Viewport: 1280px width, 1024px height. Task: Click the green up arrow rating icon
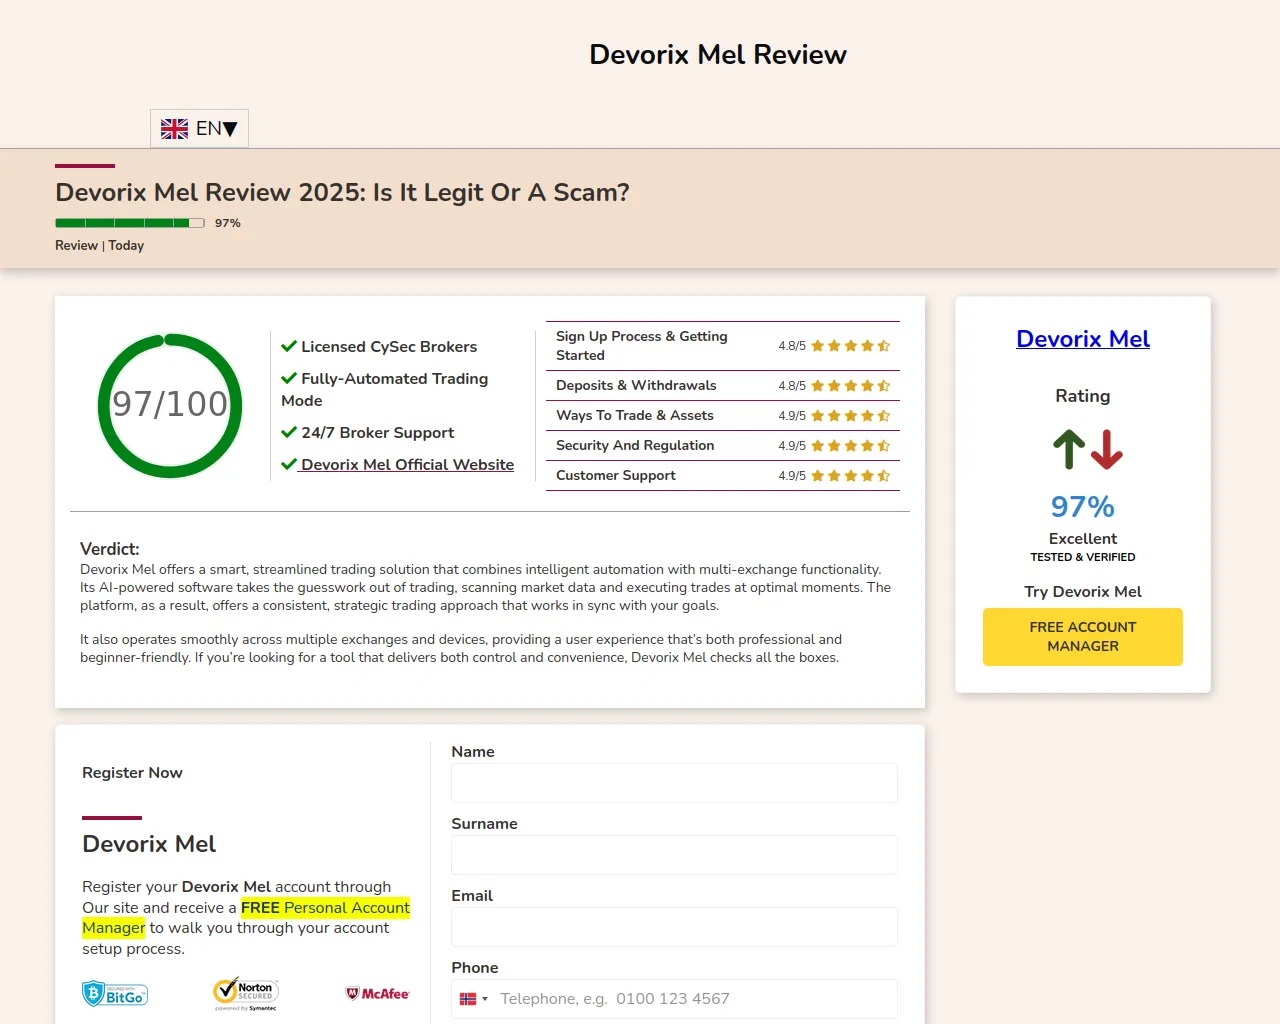[1068, 450]
